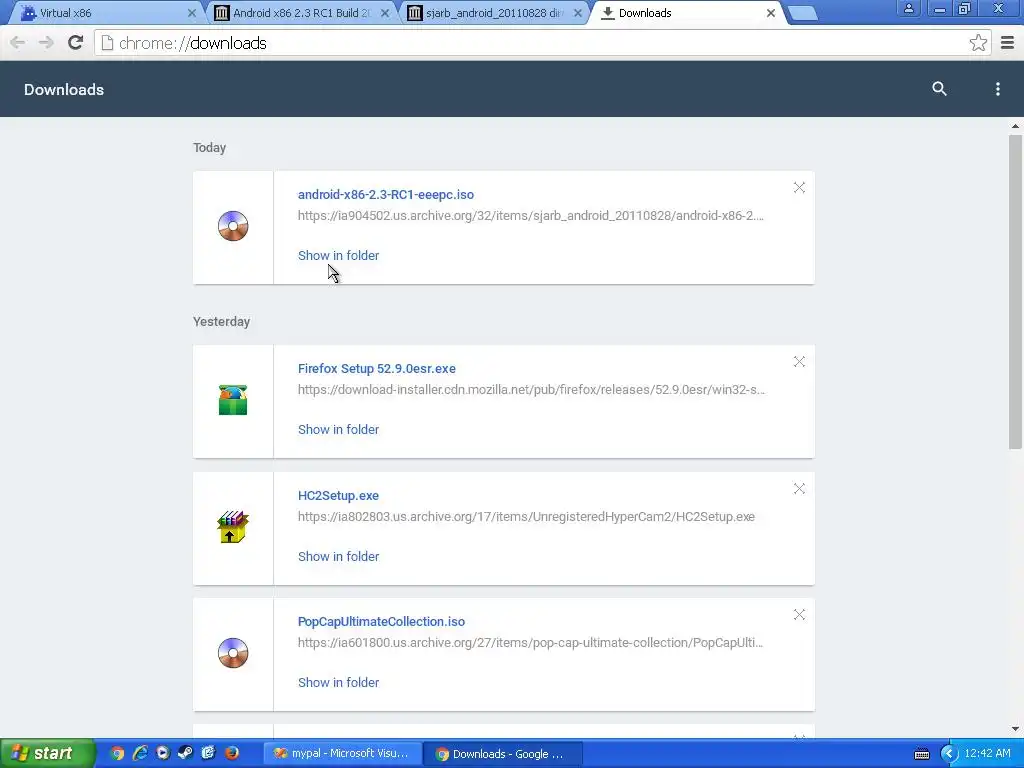Launch Chrome from the quick launch bar
This screenshot has height=768, width=1024.
pos(117,753)
